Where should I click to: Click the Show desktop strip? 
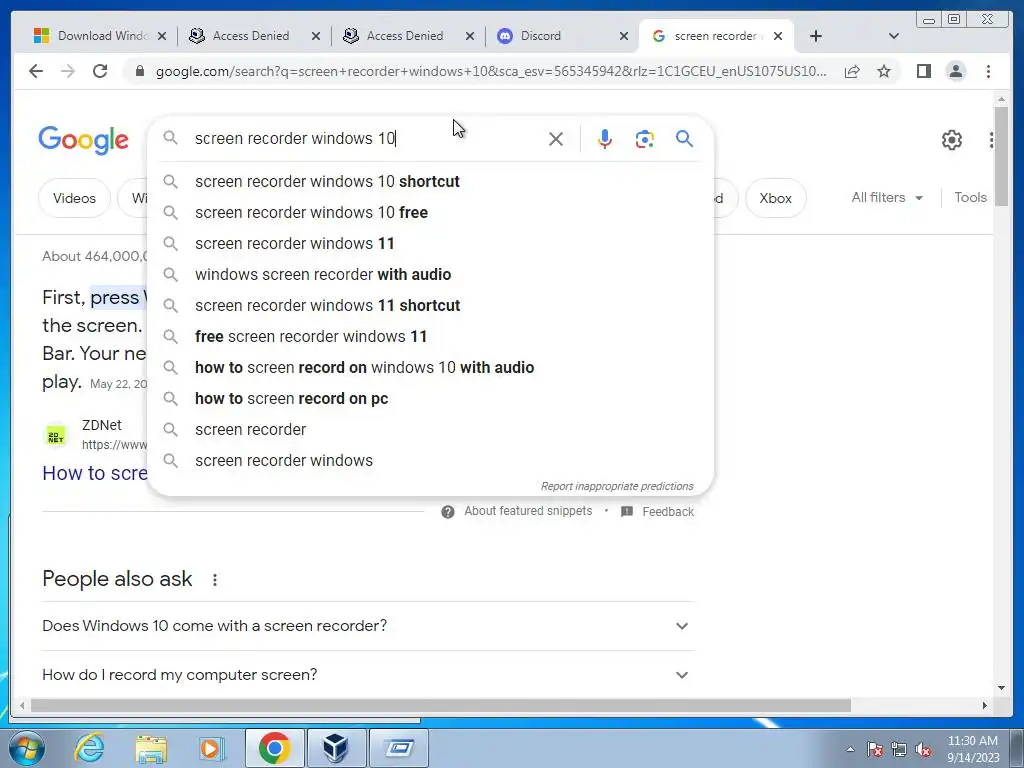point(1017,748)
